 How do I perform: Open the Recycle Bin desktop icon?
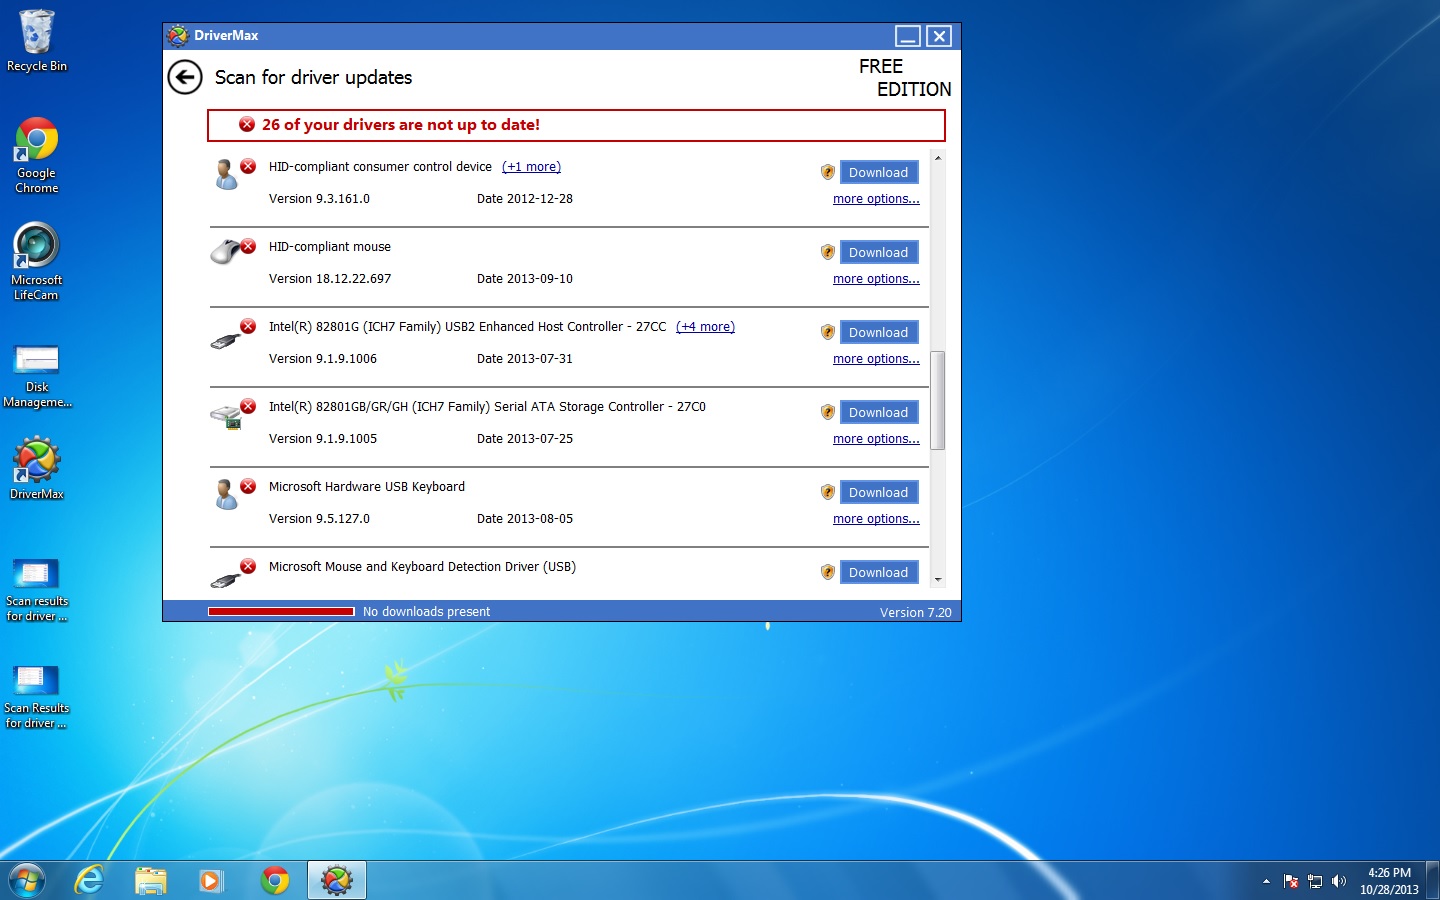(37, 41)
